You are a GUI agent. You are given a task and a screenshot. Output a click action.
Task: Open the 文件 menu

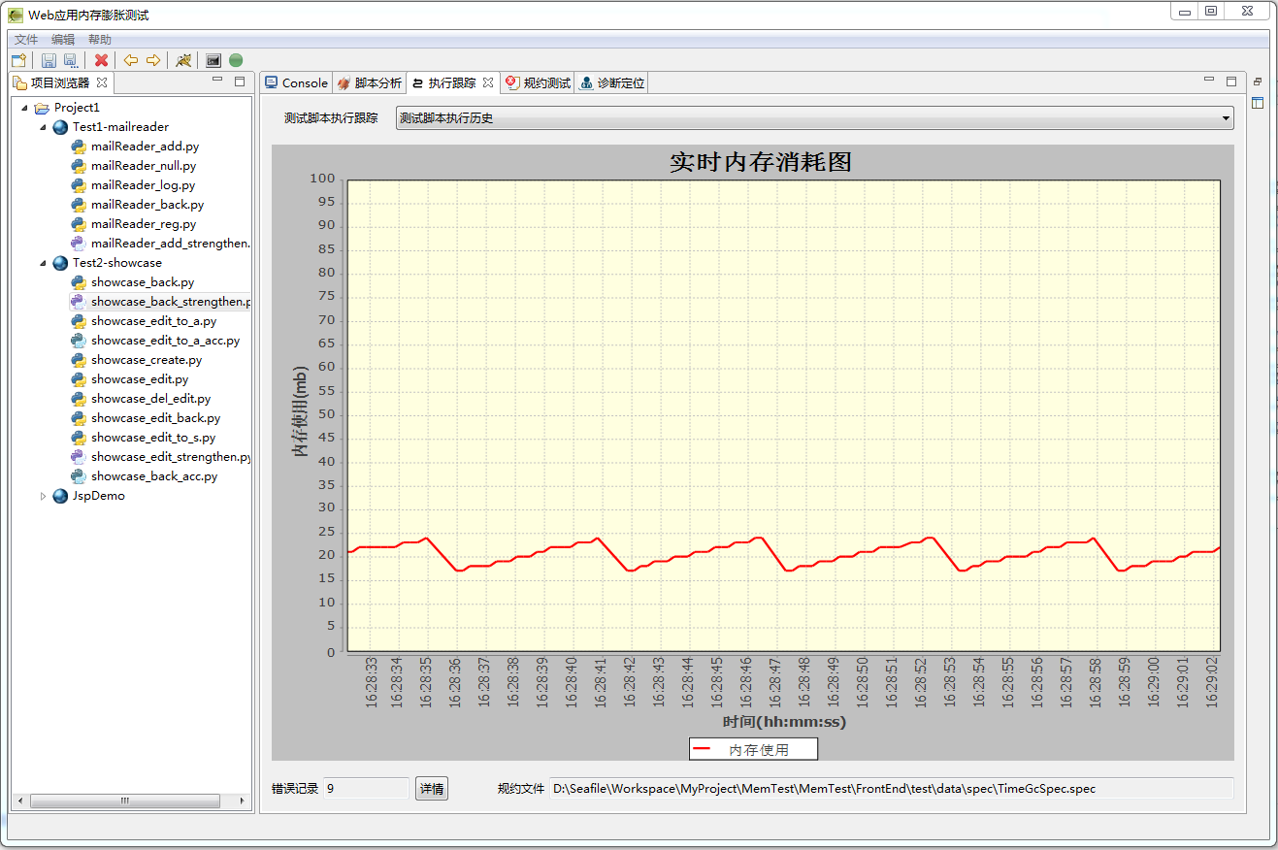click(26, 39)
